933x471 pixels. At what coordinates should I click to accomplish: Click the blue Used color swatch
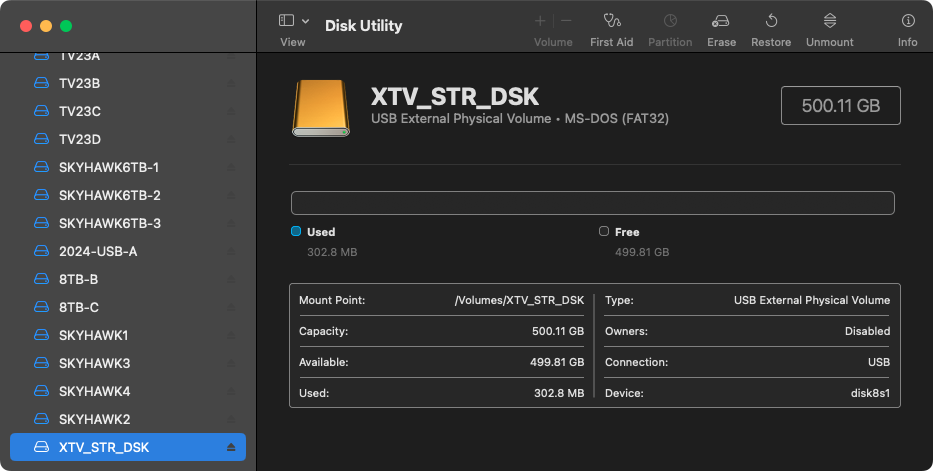click(x=296, y=231)
